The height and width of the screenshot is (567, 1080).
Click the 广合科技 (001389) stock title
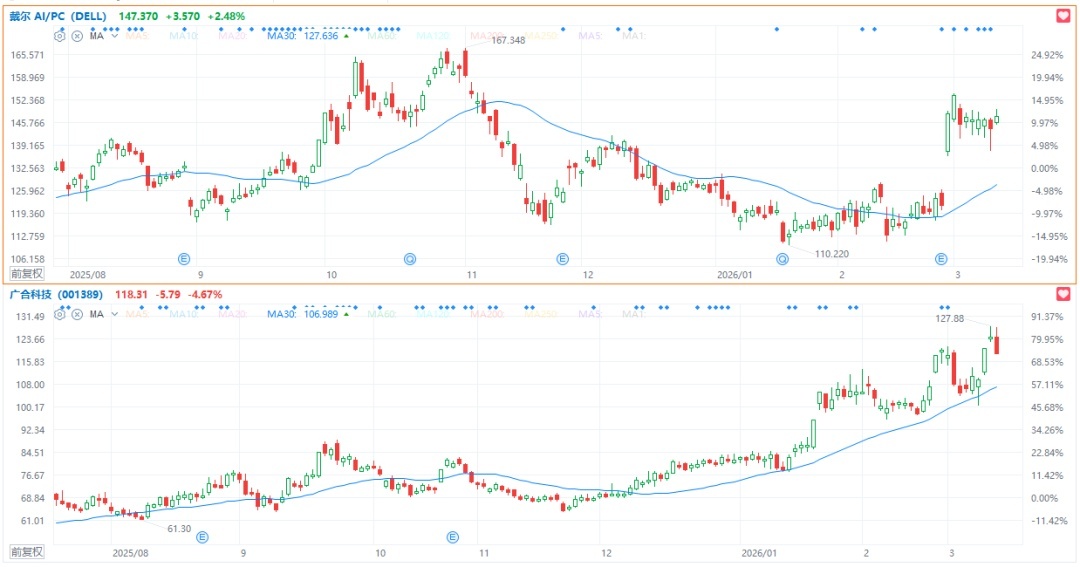pos(58,295)
